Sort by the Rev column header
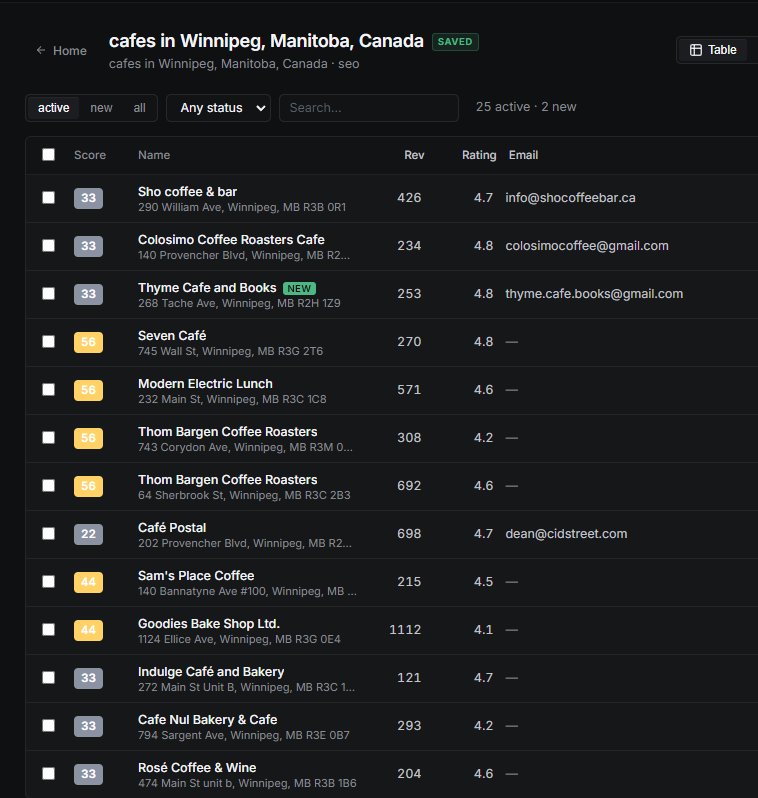 coord(414,155)
